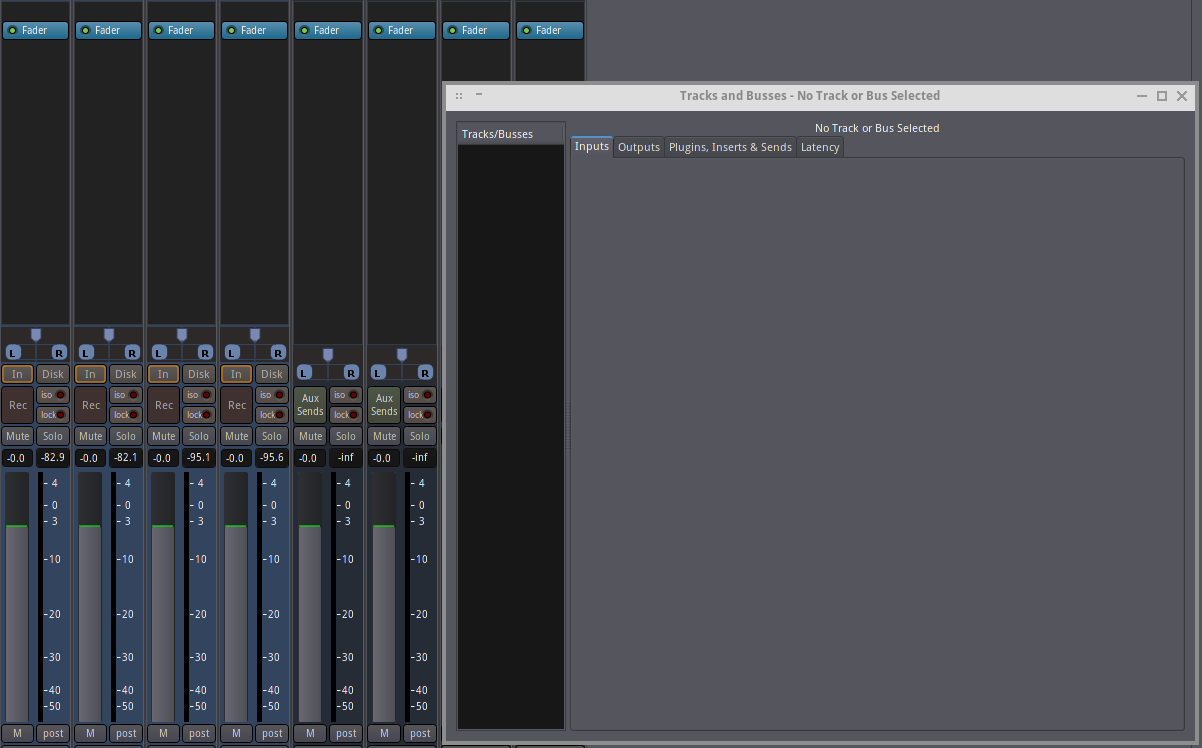1202x748 pixels.
Task: Mute the strip showing -82.1 peak
Action: [91, 436]
